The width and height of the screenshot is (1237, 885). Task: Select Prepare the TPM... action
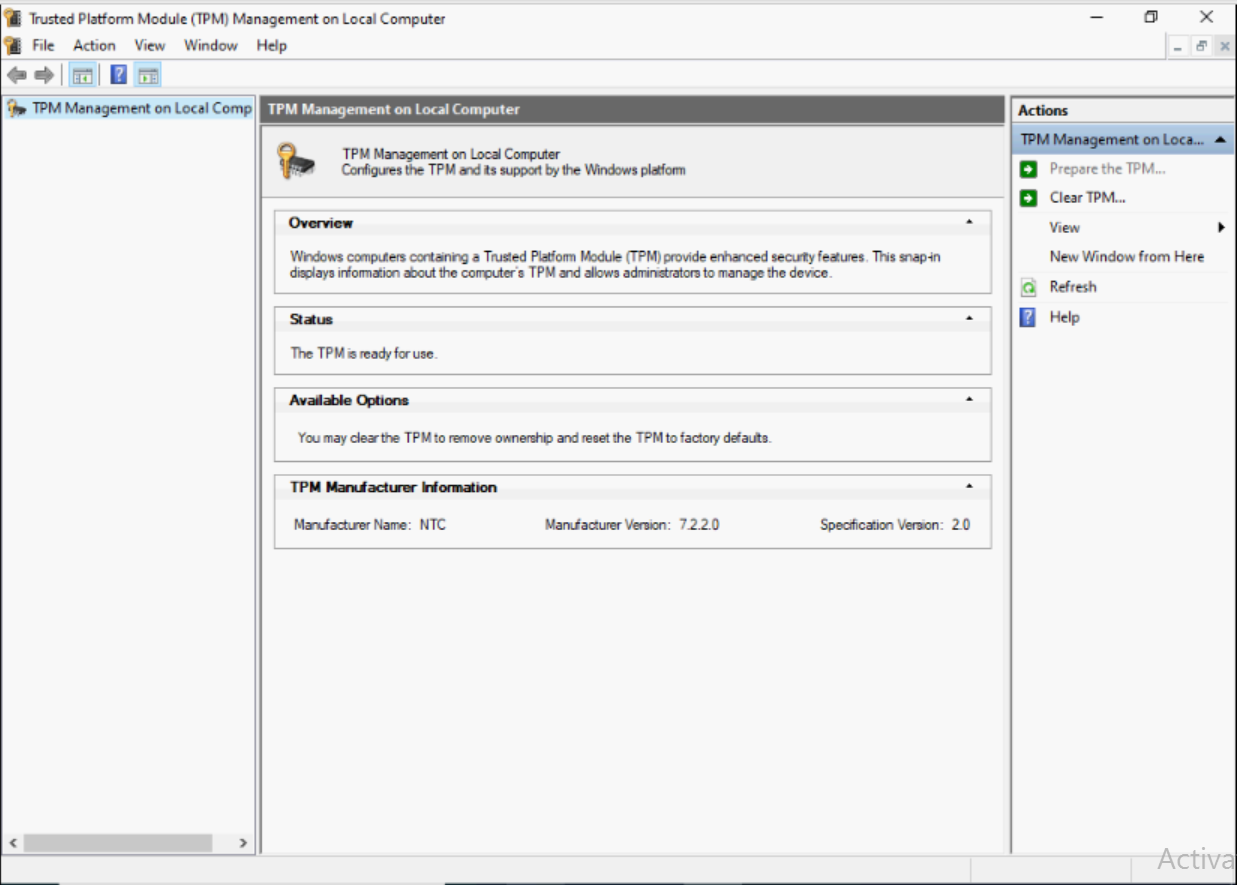[1107, 169]
